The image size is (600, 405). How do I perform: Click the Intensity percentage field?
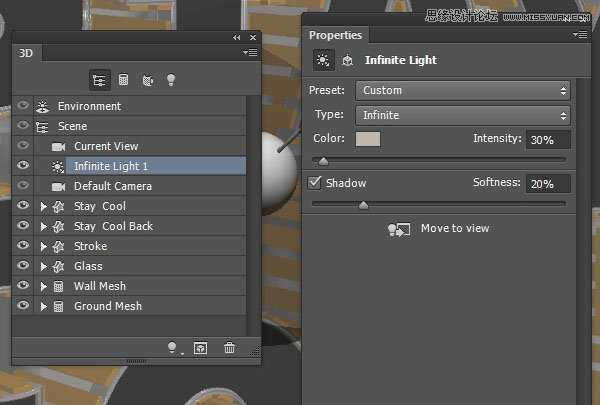[x=549, y=140]
